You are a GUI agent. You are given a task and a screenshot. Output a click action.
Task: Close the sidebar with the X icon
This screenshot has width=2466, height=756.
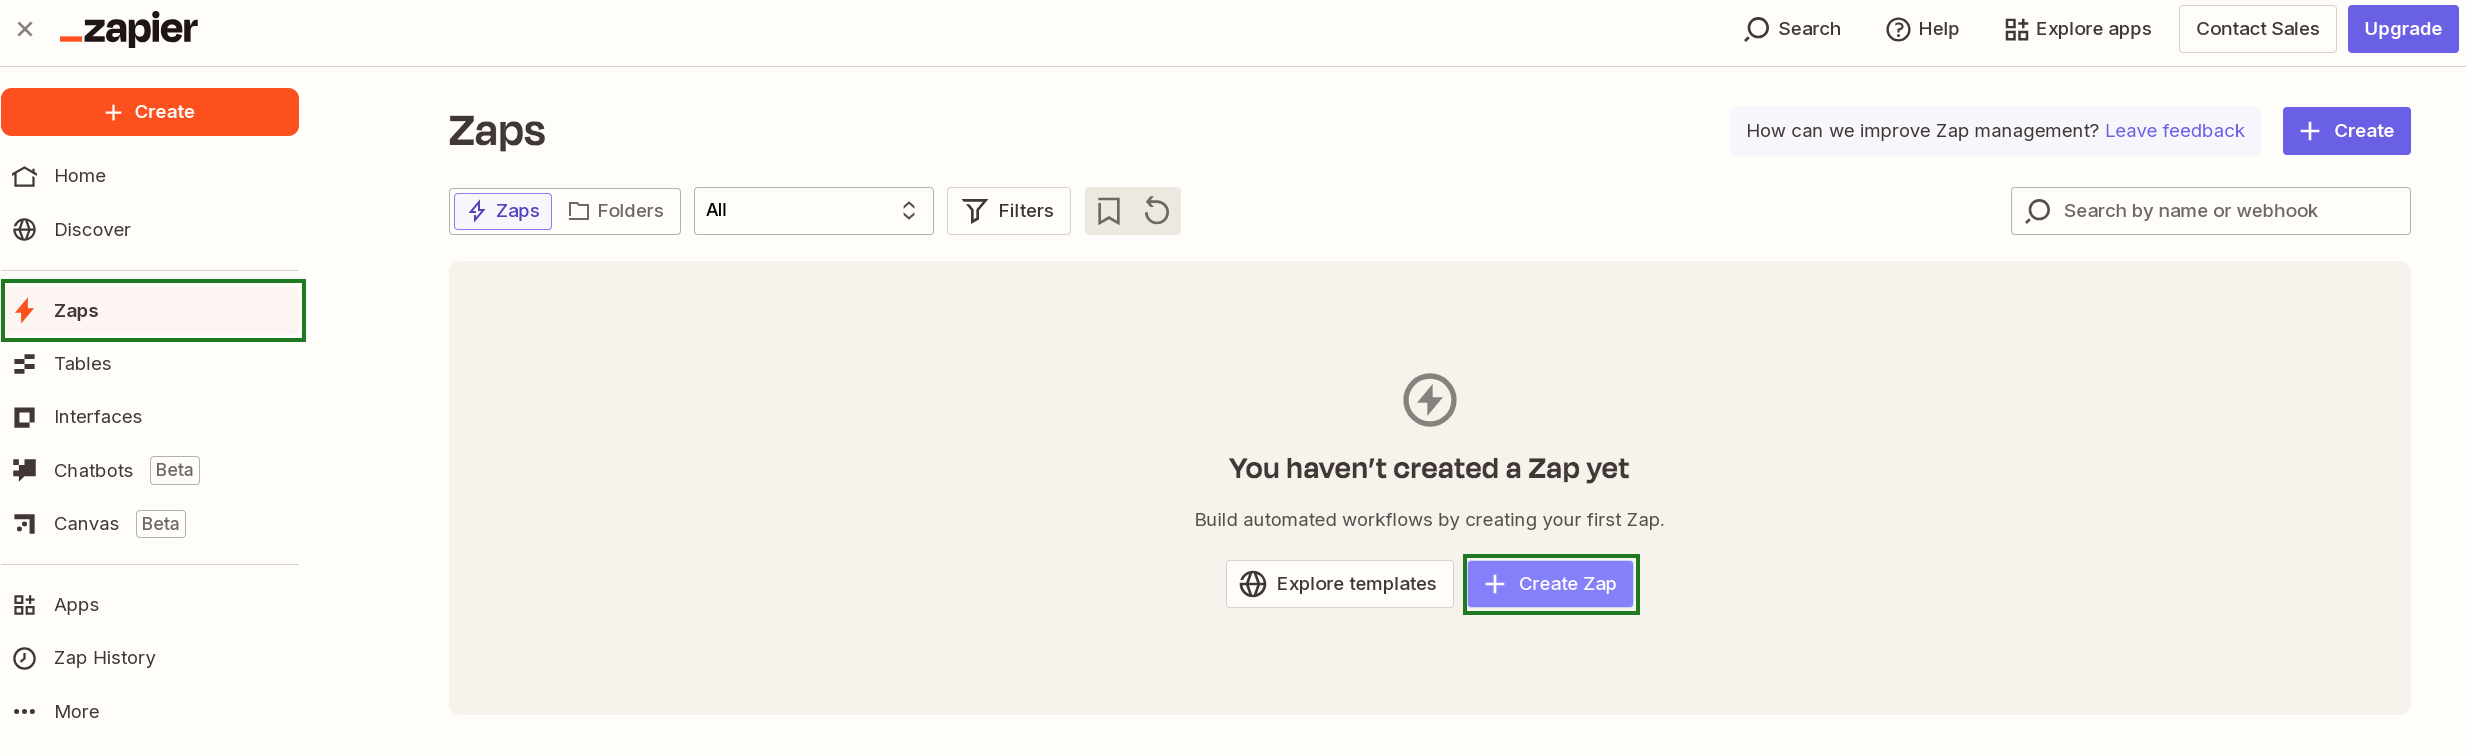(25, 29)
